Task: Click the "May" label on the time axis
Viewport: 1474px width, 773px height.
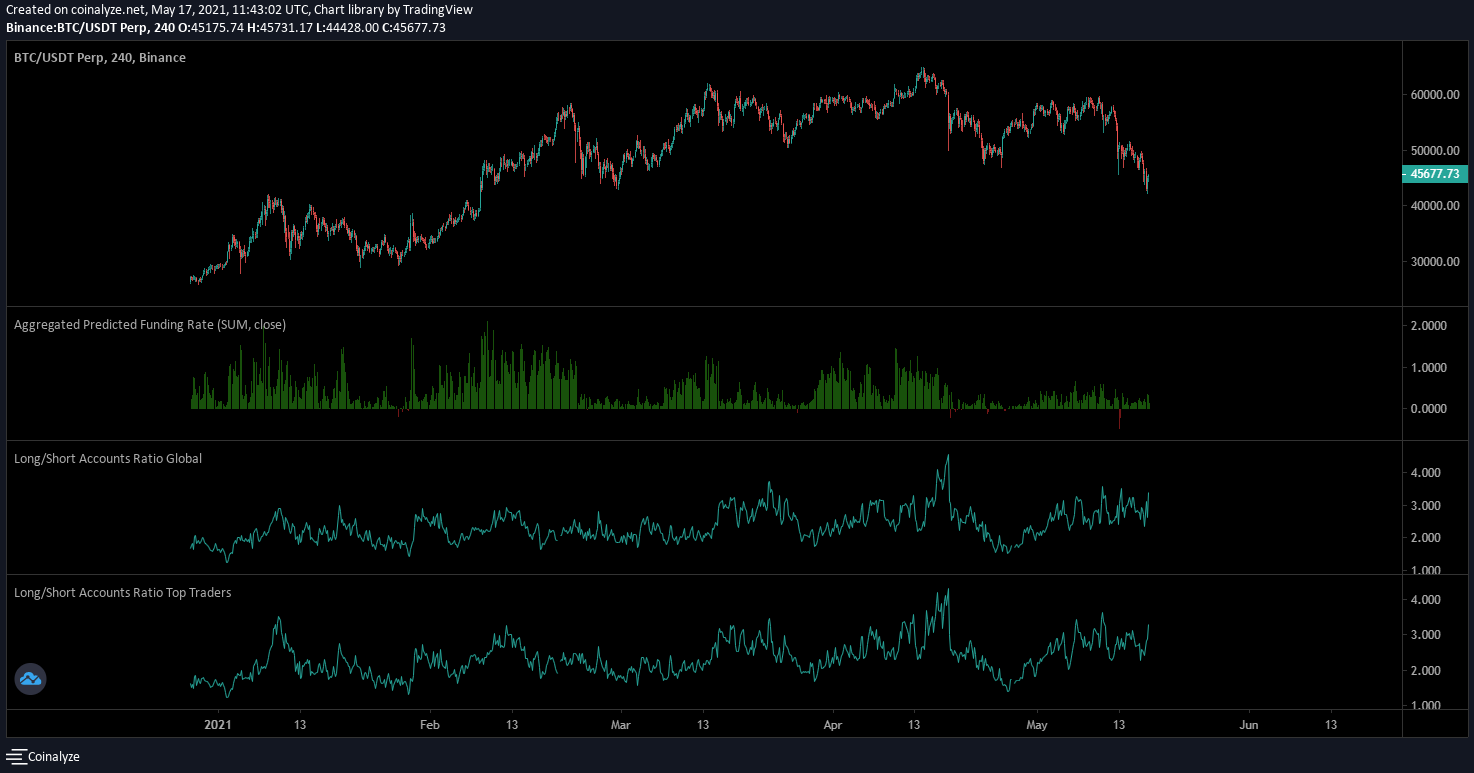Action: coord(1037,725)
